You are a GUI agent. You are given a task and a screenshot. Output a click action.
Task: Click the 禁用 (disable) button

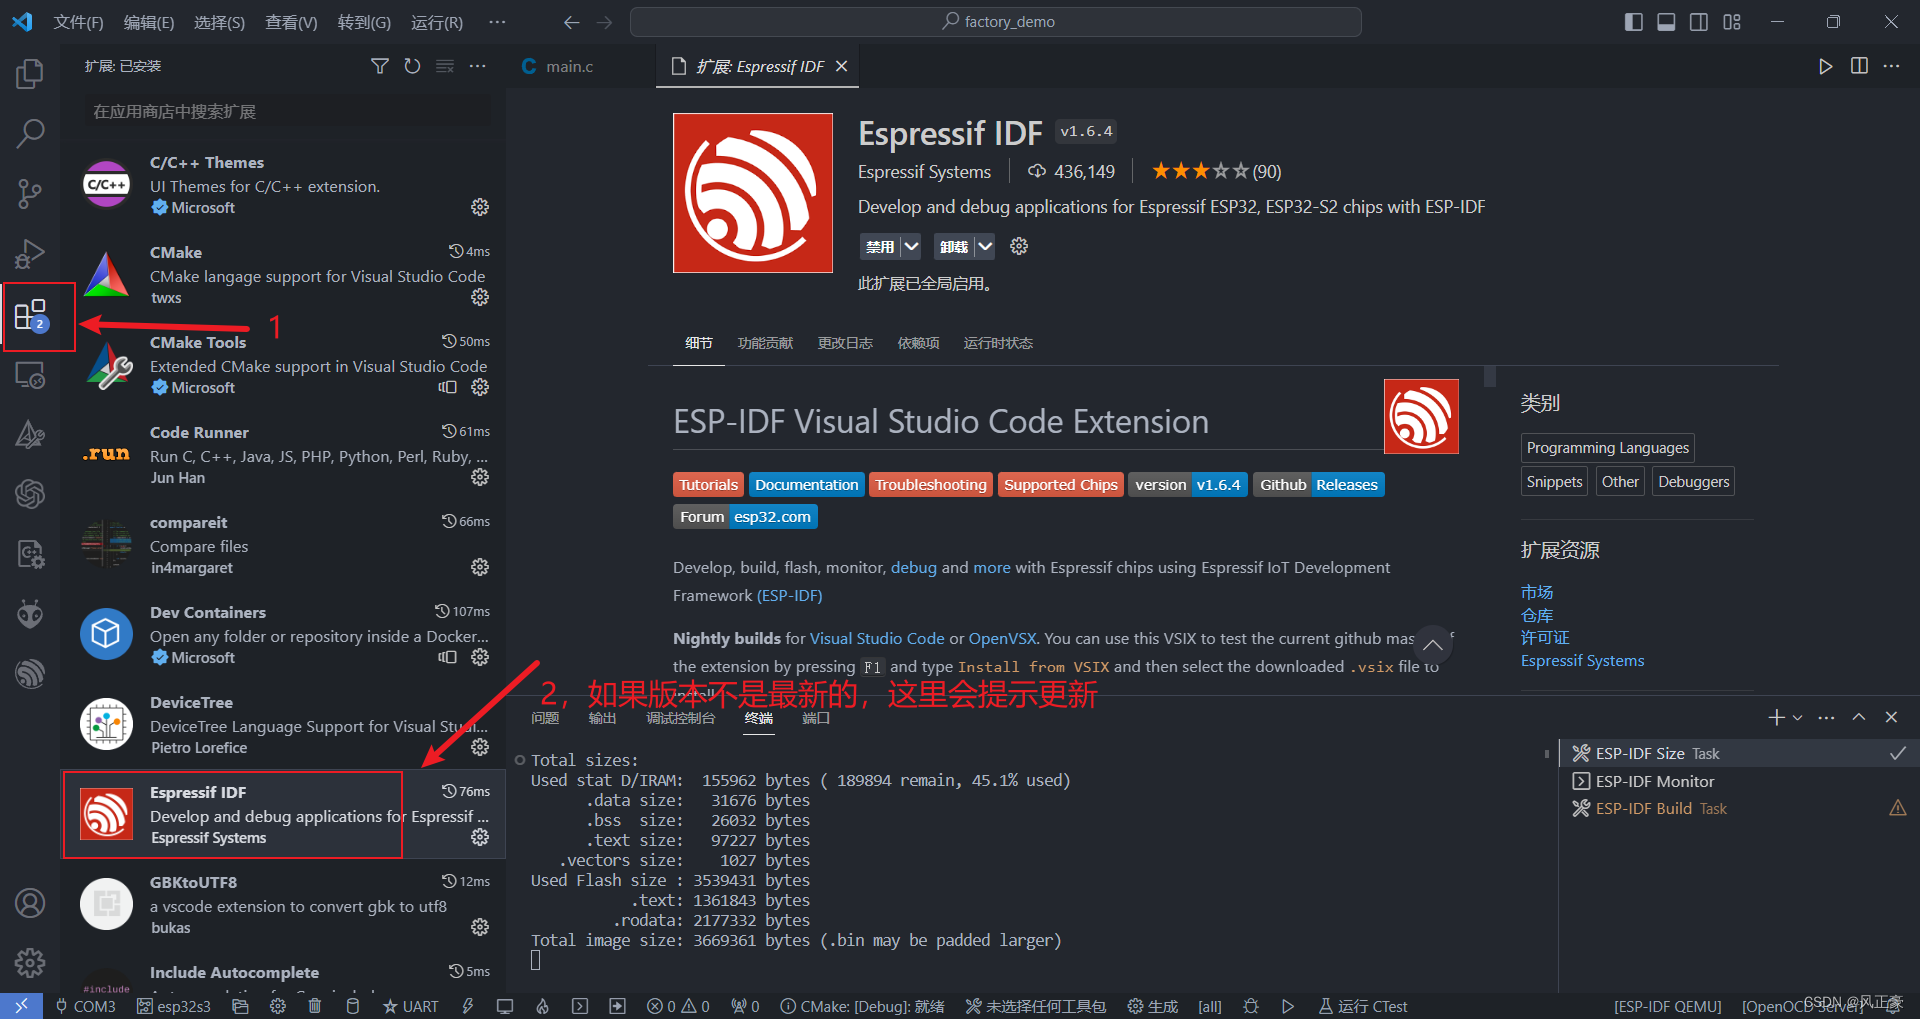tap(880, 246)
